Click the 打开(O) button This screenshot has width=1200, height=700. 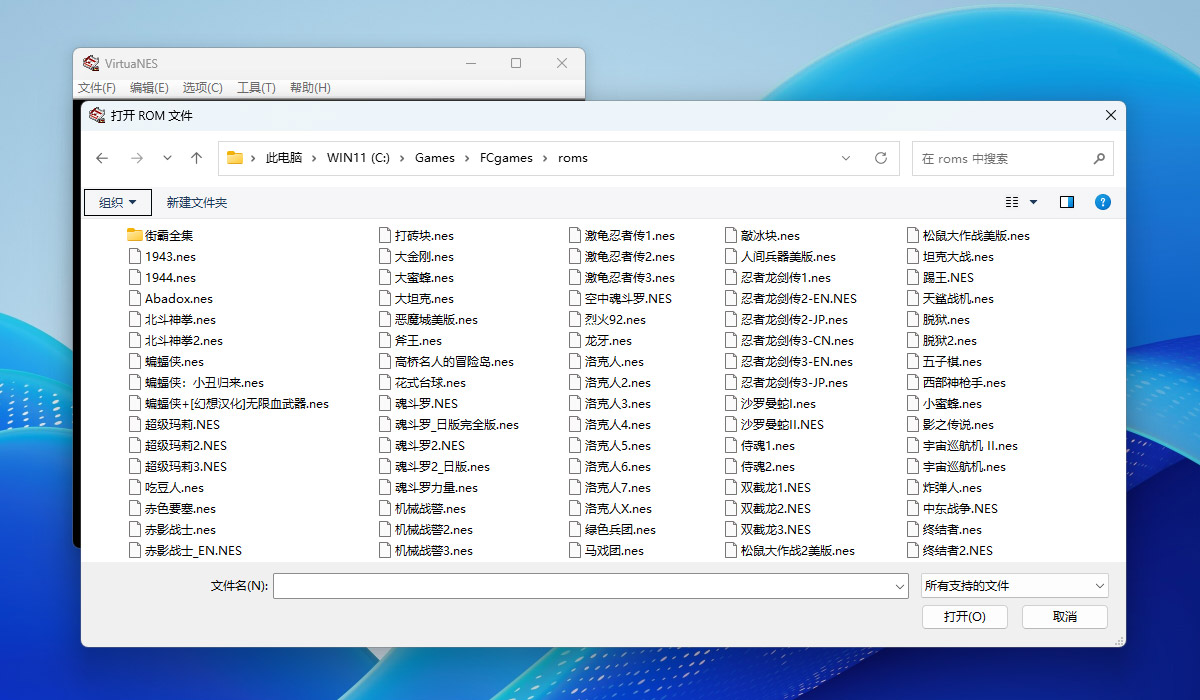(x=964, y=617)
